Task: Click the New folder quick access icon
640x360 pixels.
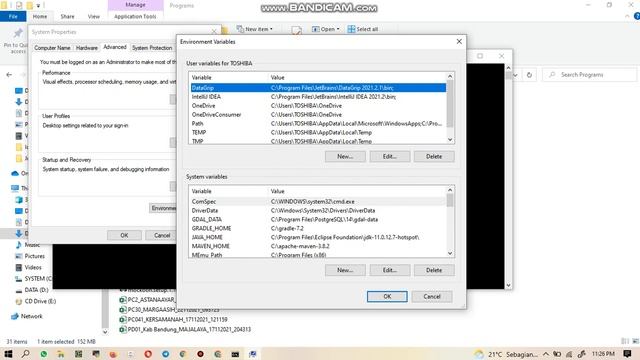Action: click(29, 5)
